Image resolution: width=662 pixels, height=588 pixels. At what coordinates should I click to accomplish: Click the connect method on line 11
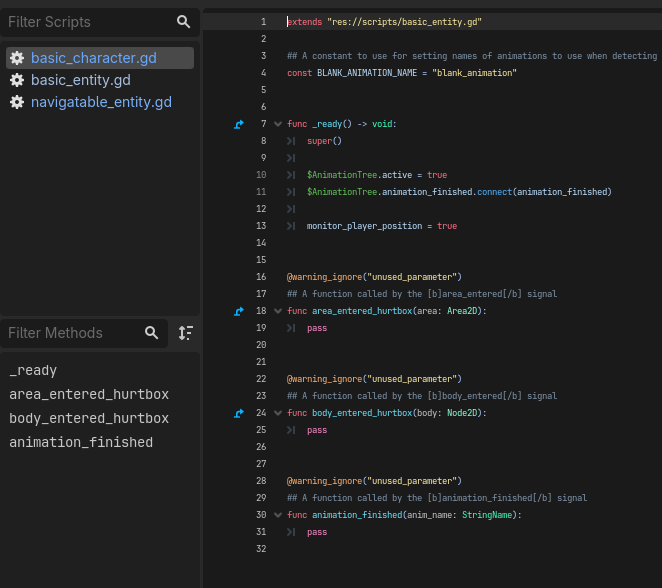494,192
